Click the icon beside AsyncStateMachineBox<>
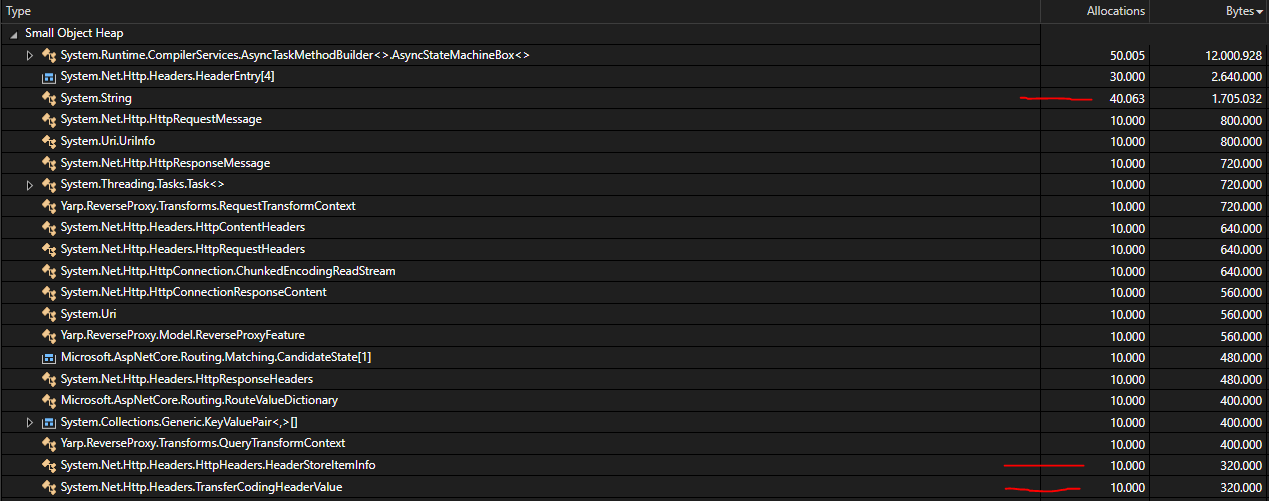 [x=48, y=55]
